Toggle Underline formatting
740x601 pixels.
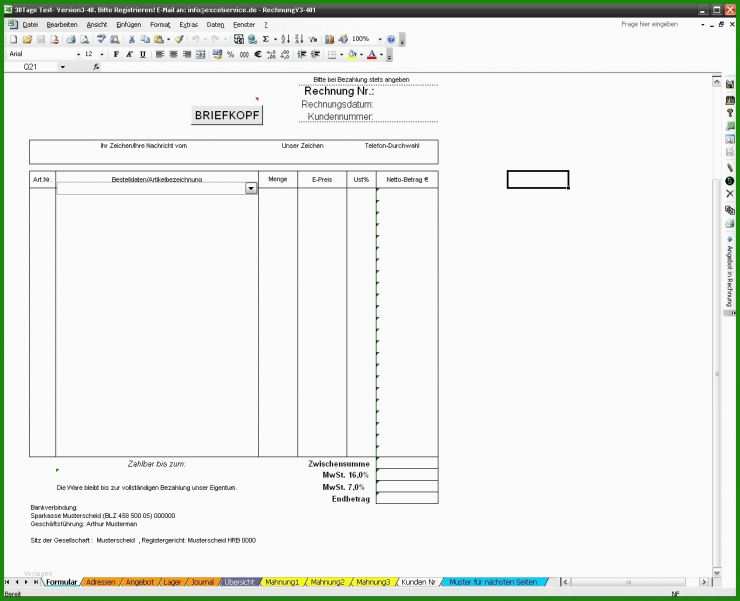pos(142,54)
